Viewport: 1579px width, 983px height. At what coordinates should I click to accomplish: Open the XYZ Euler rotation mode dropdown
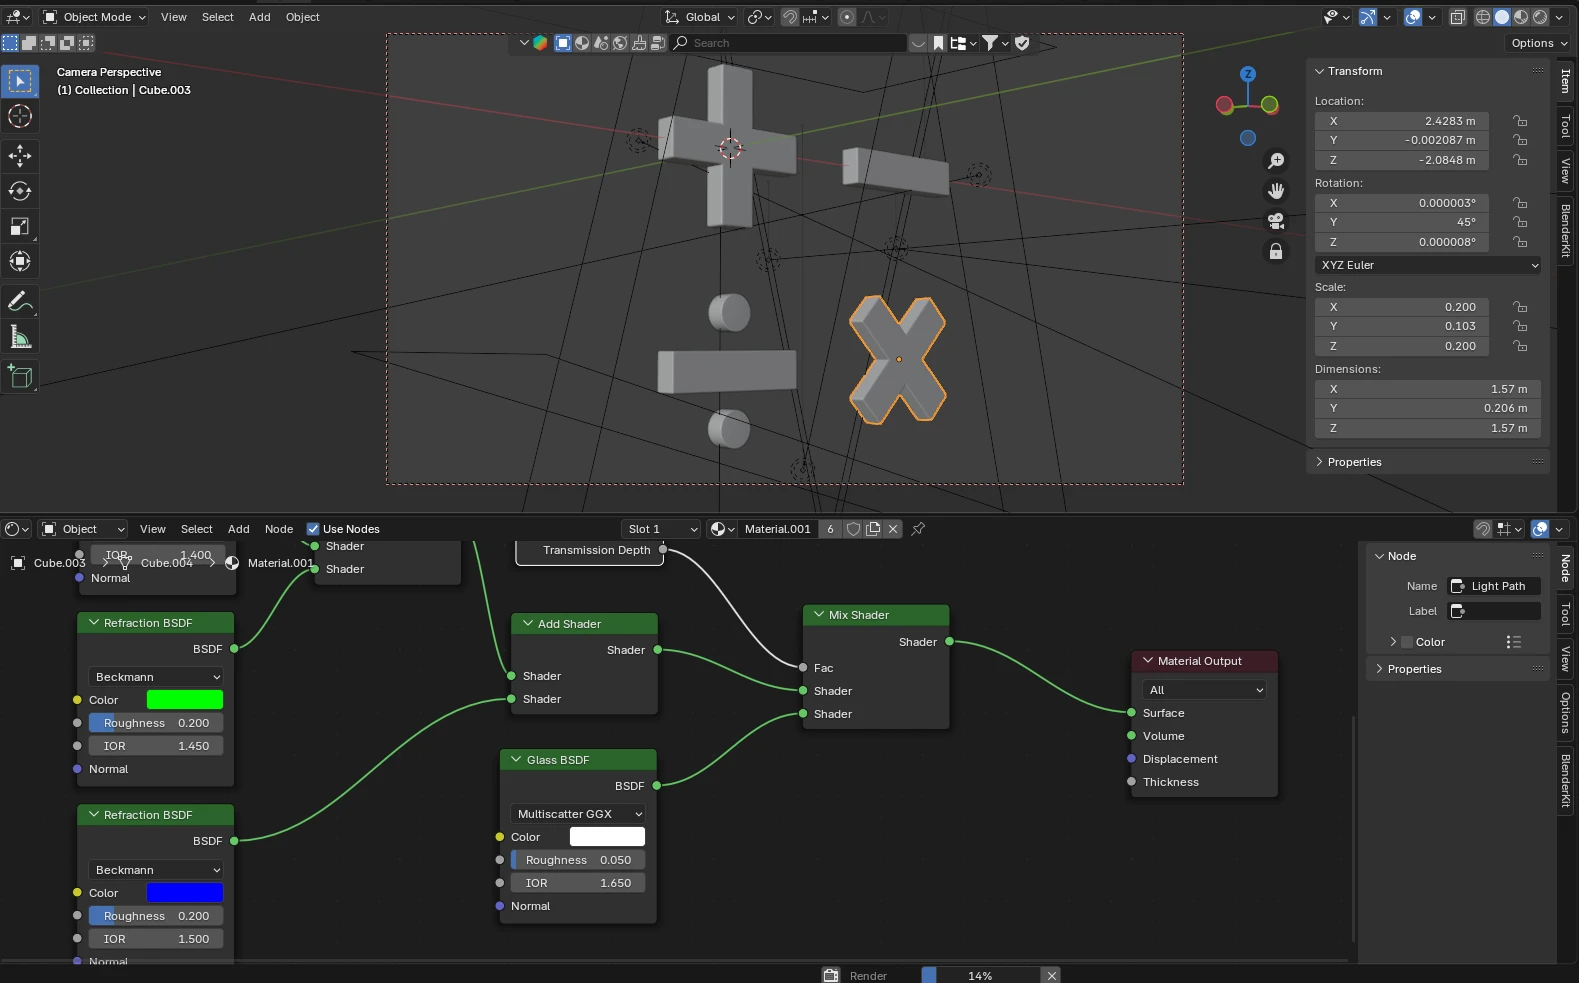pyautogui.click(x=1428, y=265)
